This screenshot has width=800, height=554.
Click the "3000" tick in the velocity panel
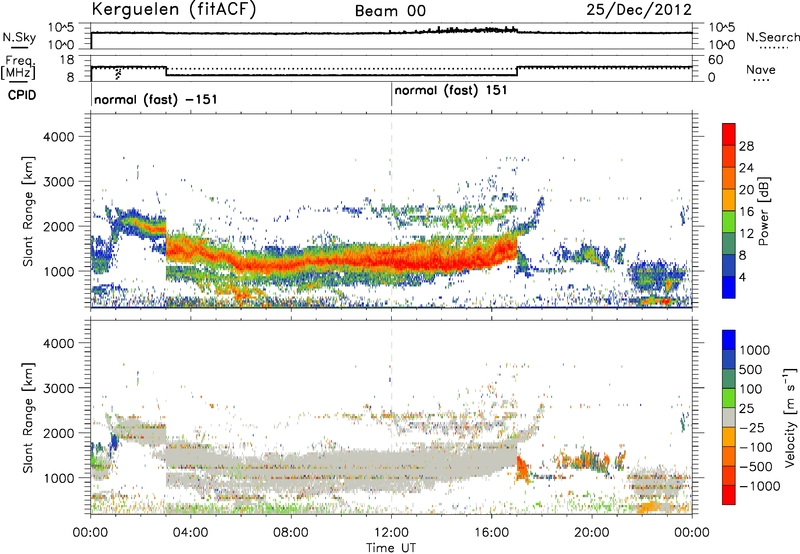58,388
